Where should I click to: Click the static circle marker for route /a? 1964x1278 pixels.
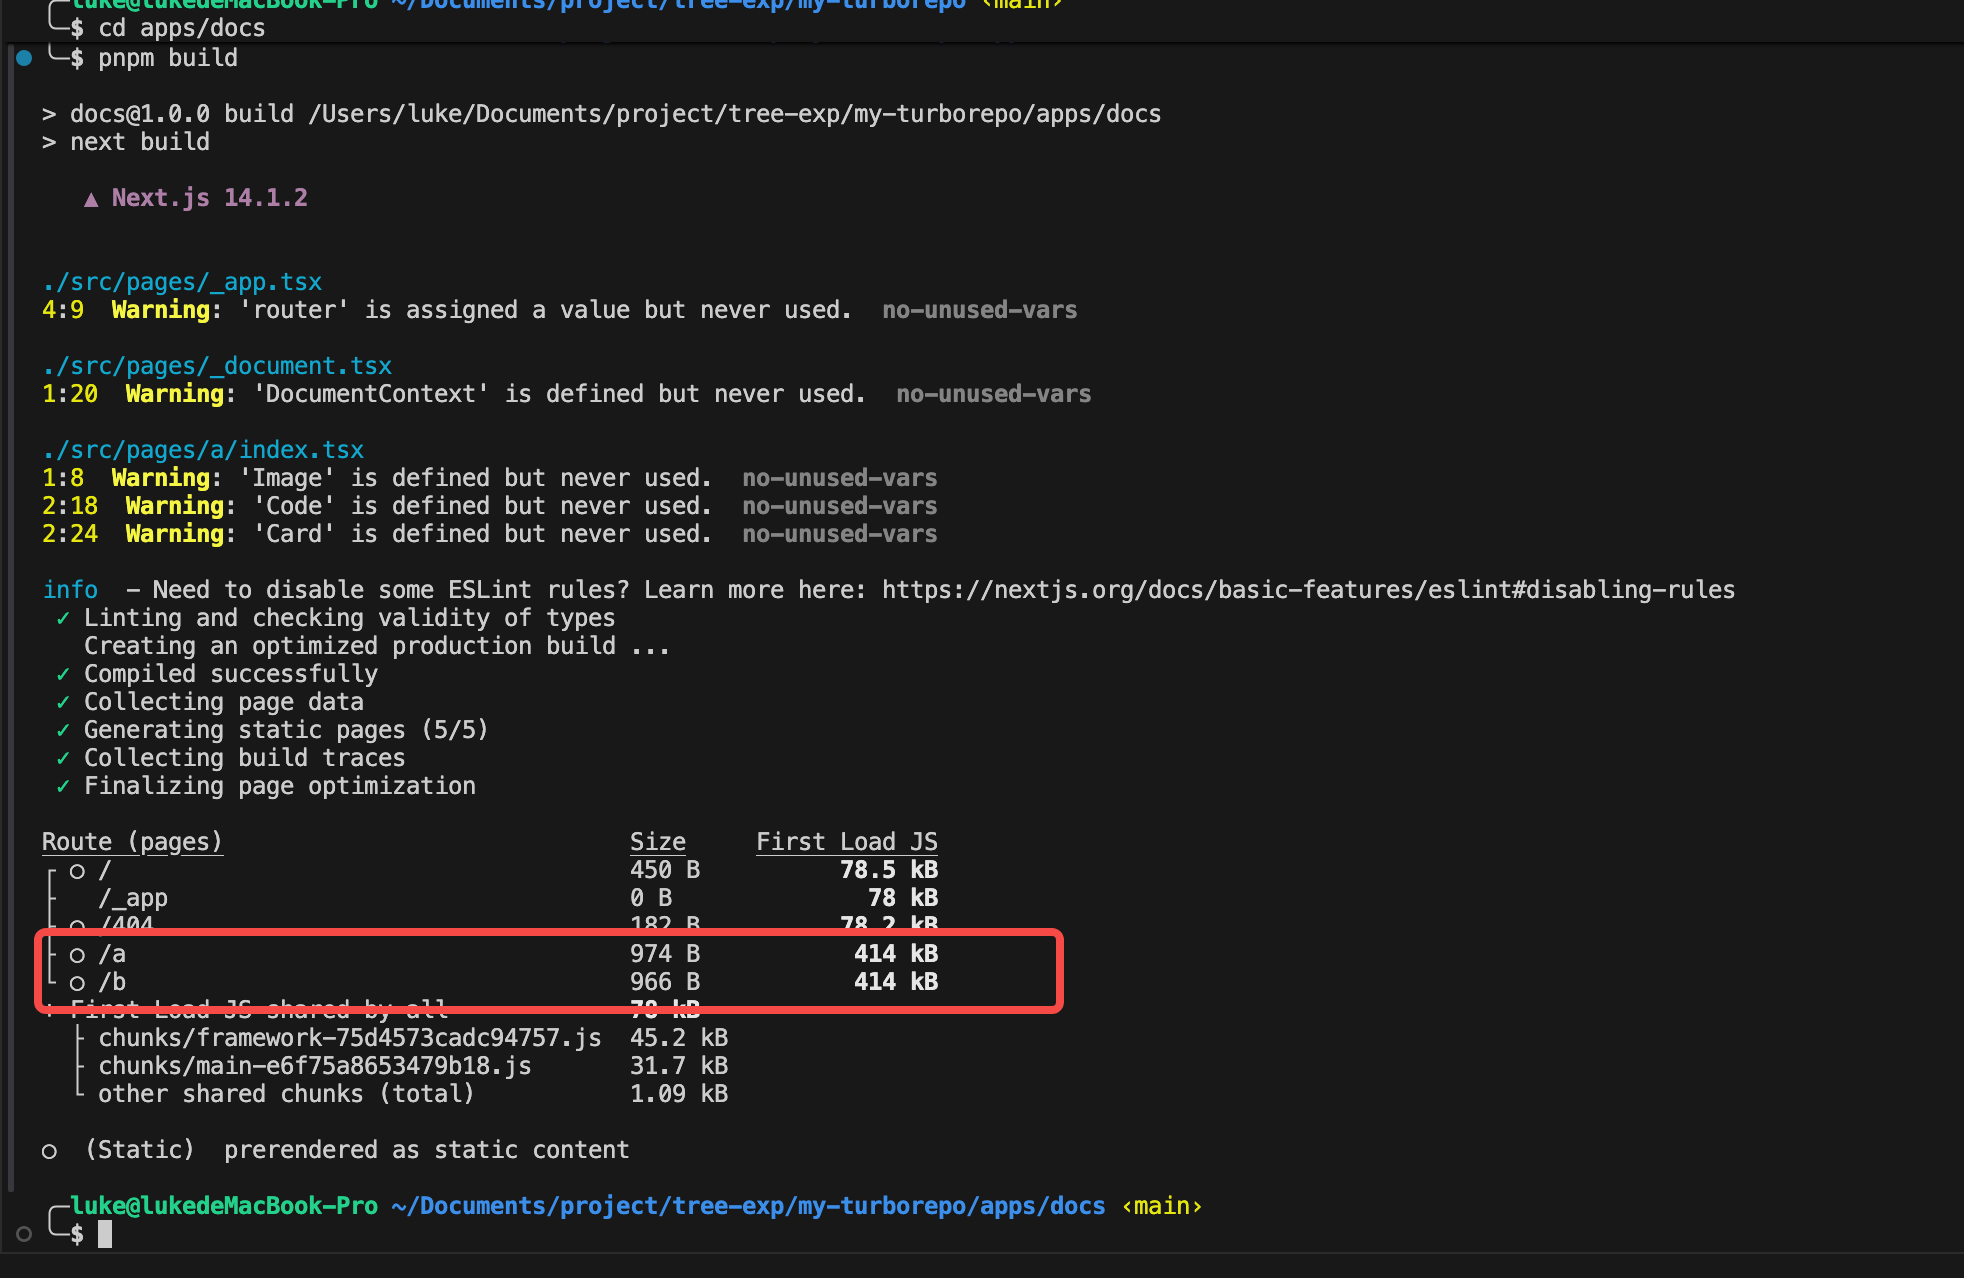(77, 955)
